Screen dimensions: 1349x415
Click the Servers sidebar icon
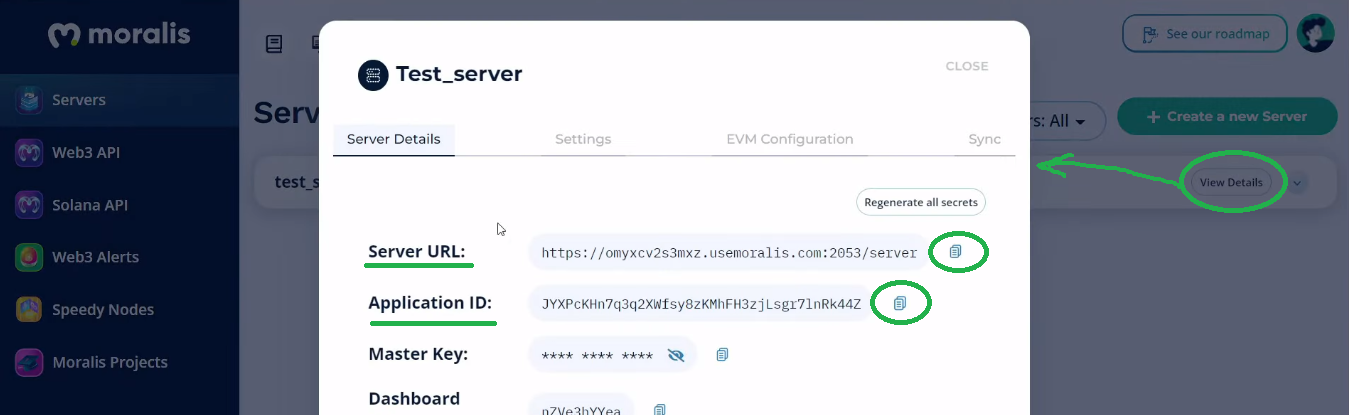coord(28,100)
